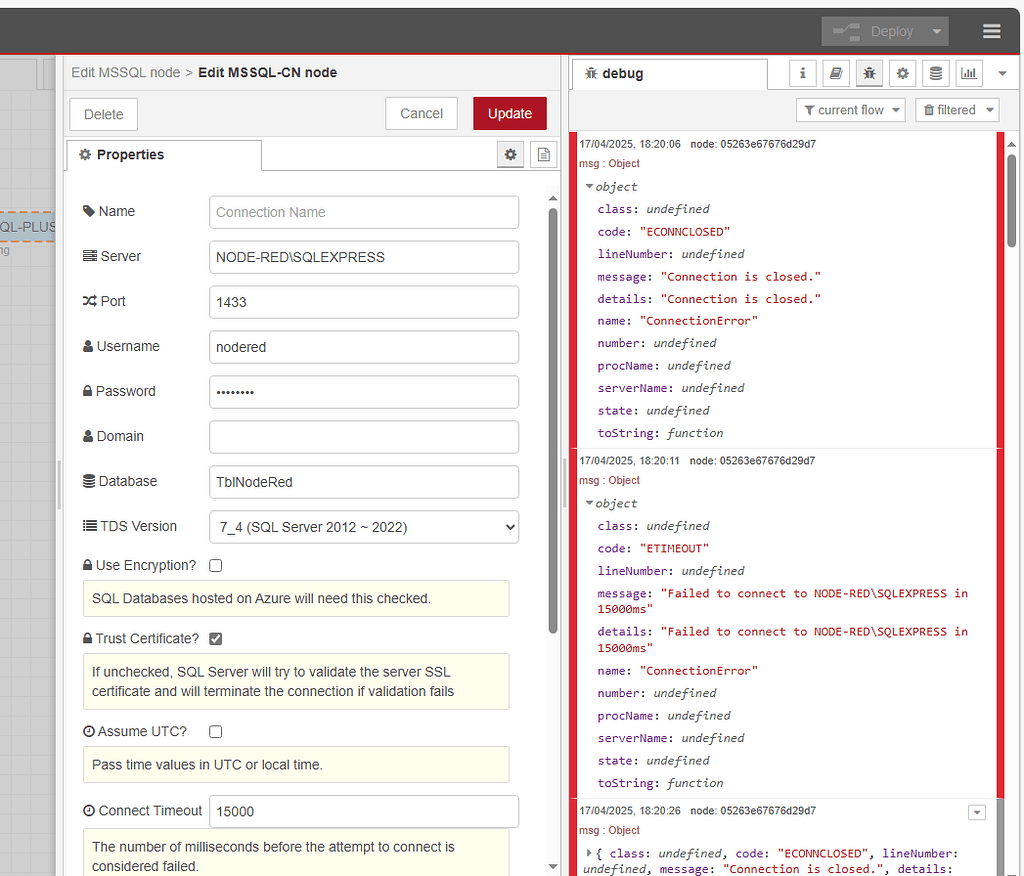Click the Update button
1024x876 pixels.
click(509, 113)
